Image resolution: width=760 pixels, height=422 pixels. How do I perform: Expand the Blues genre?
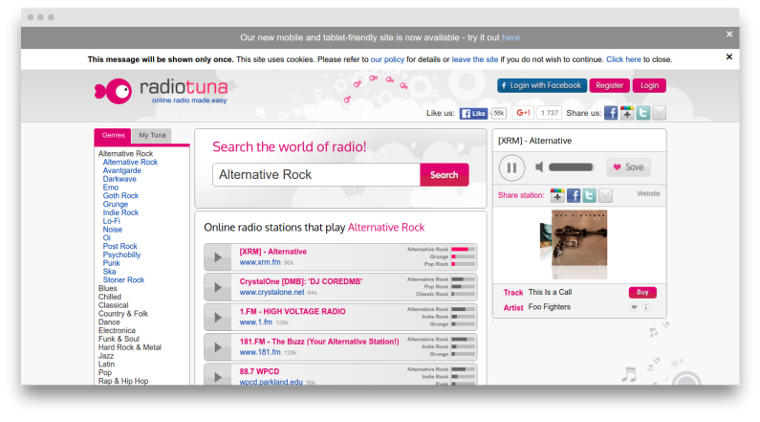point(108,288)
